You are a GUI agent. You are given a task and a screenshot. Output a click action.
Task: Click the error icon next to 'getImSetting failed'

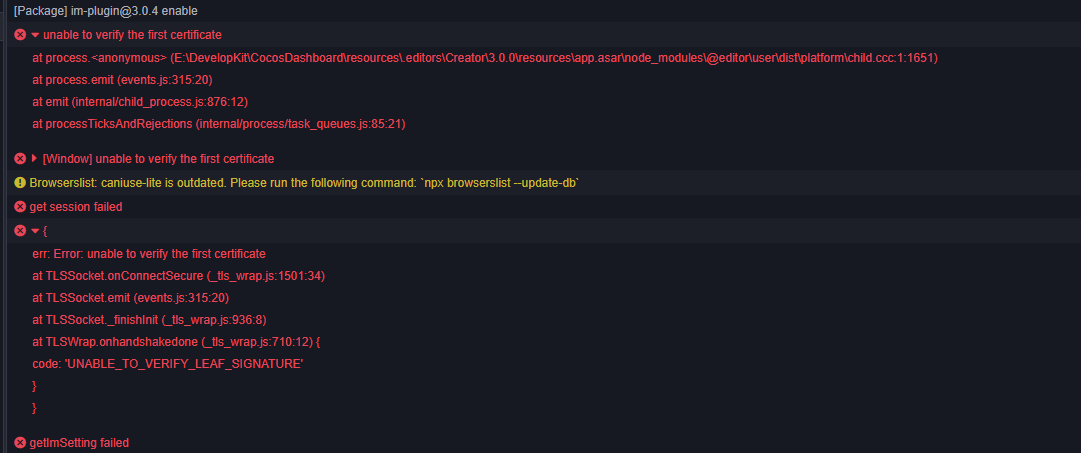click(x=20, y=443)
